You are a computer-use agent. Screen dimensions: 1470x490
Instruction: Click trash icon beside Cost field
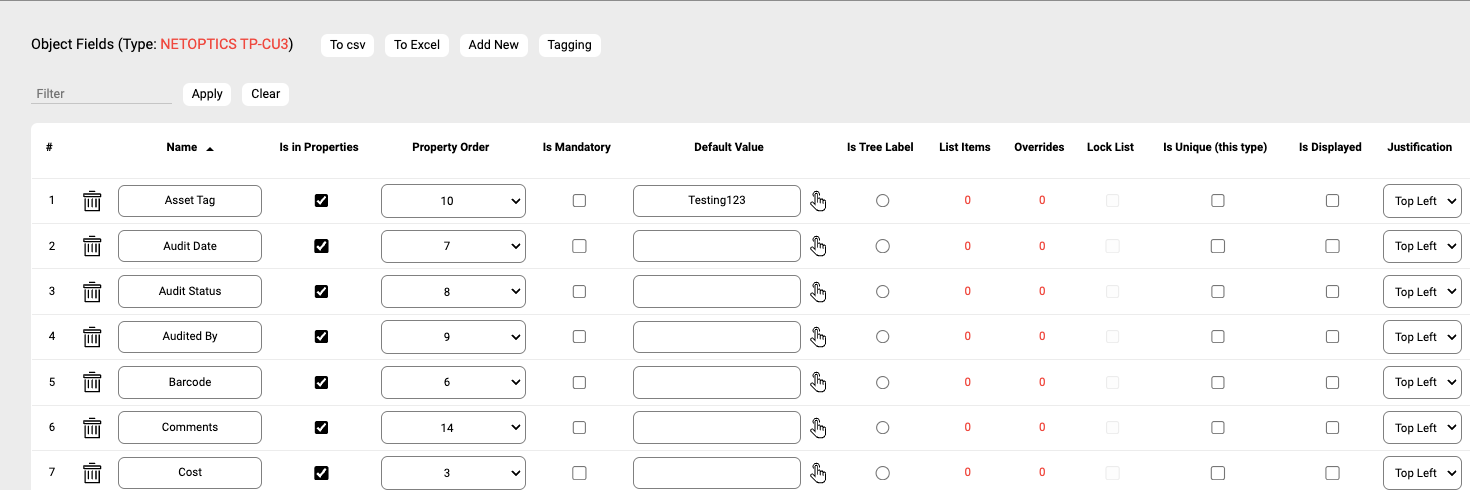[92, 472]
